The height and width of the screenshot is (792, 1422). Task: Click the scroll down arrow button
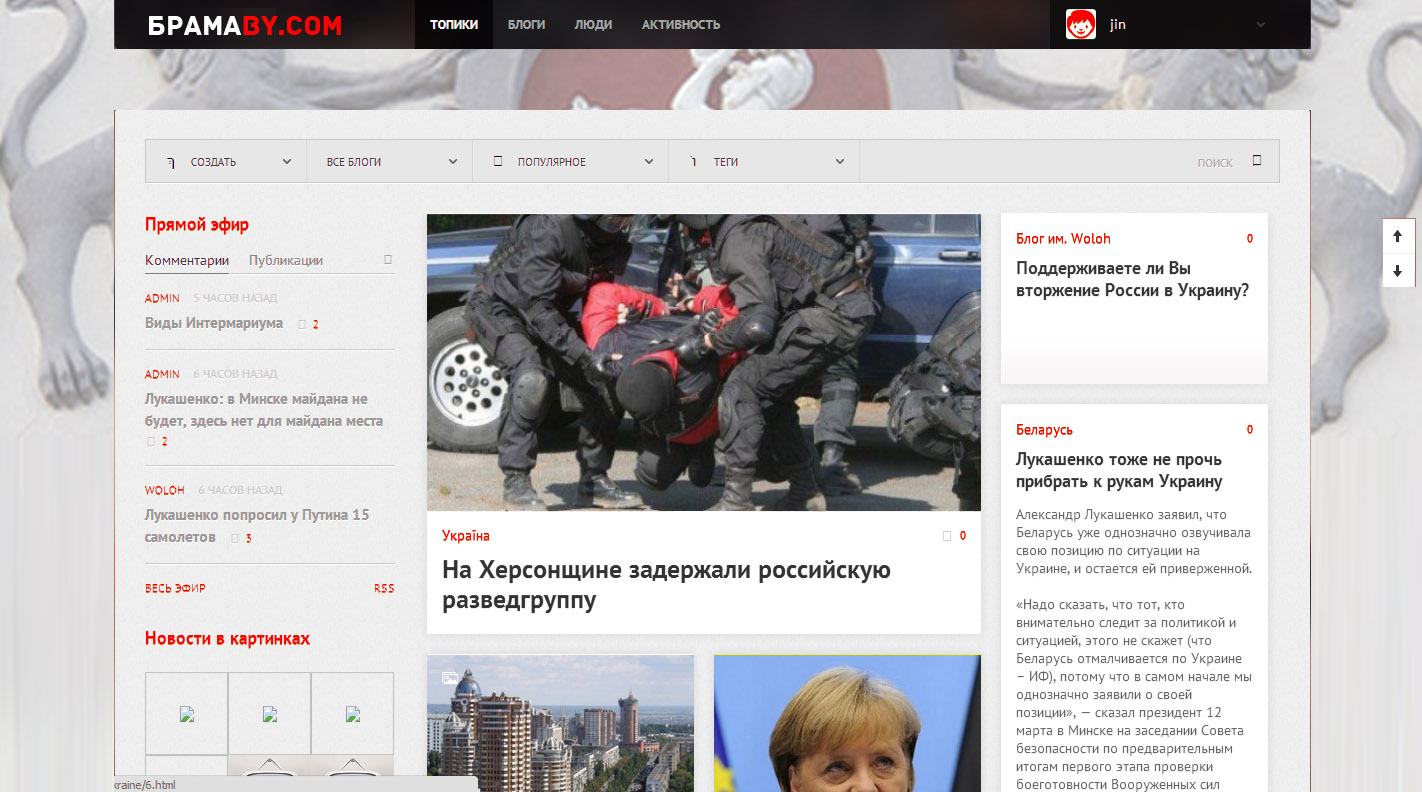click(1397, 271)
